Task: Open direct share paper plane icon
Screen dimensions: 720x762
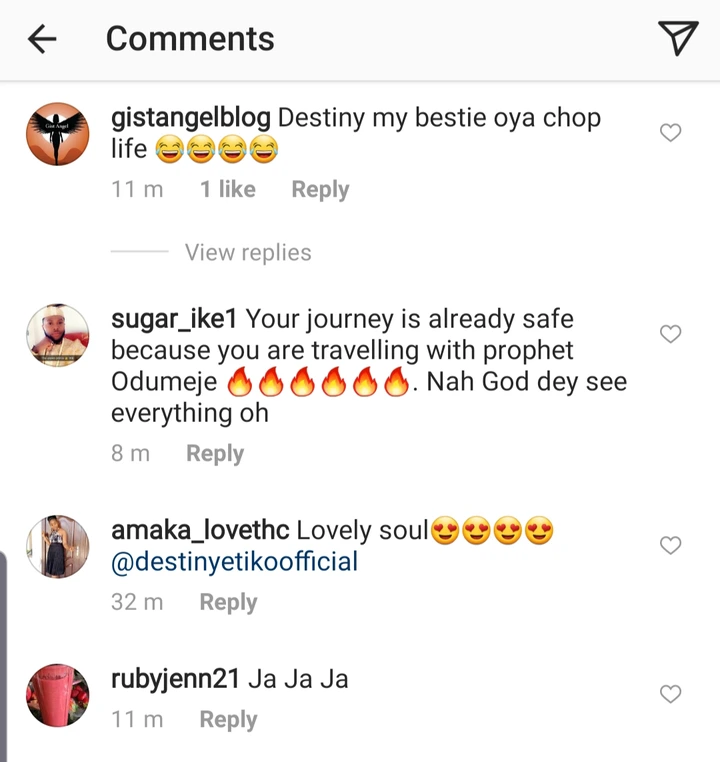Action: point(677,38)
